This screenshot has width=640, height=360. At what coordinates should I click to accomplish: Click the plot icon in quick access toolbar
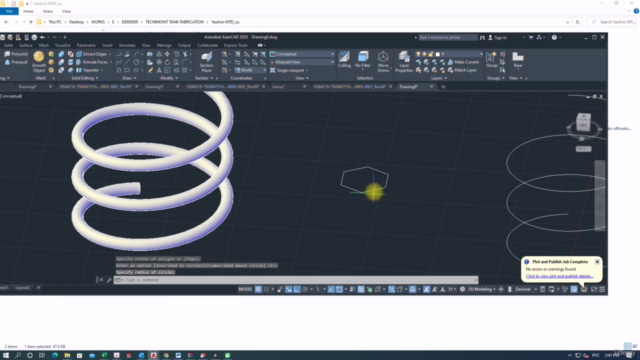point(34,37)
